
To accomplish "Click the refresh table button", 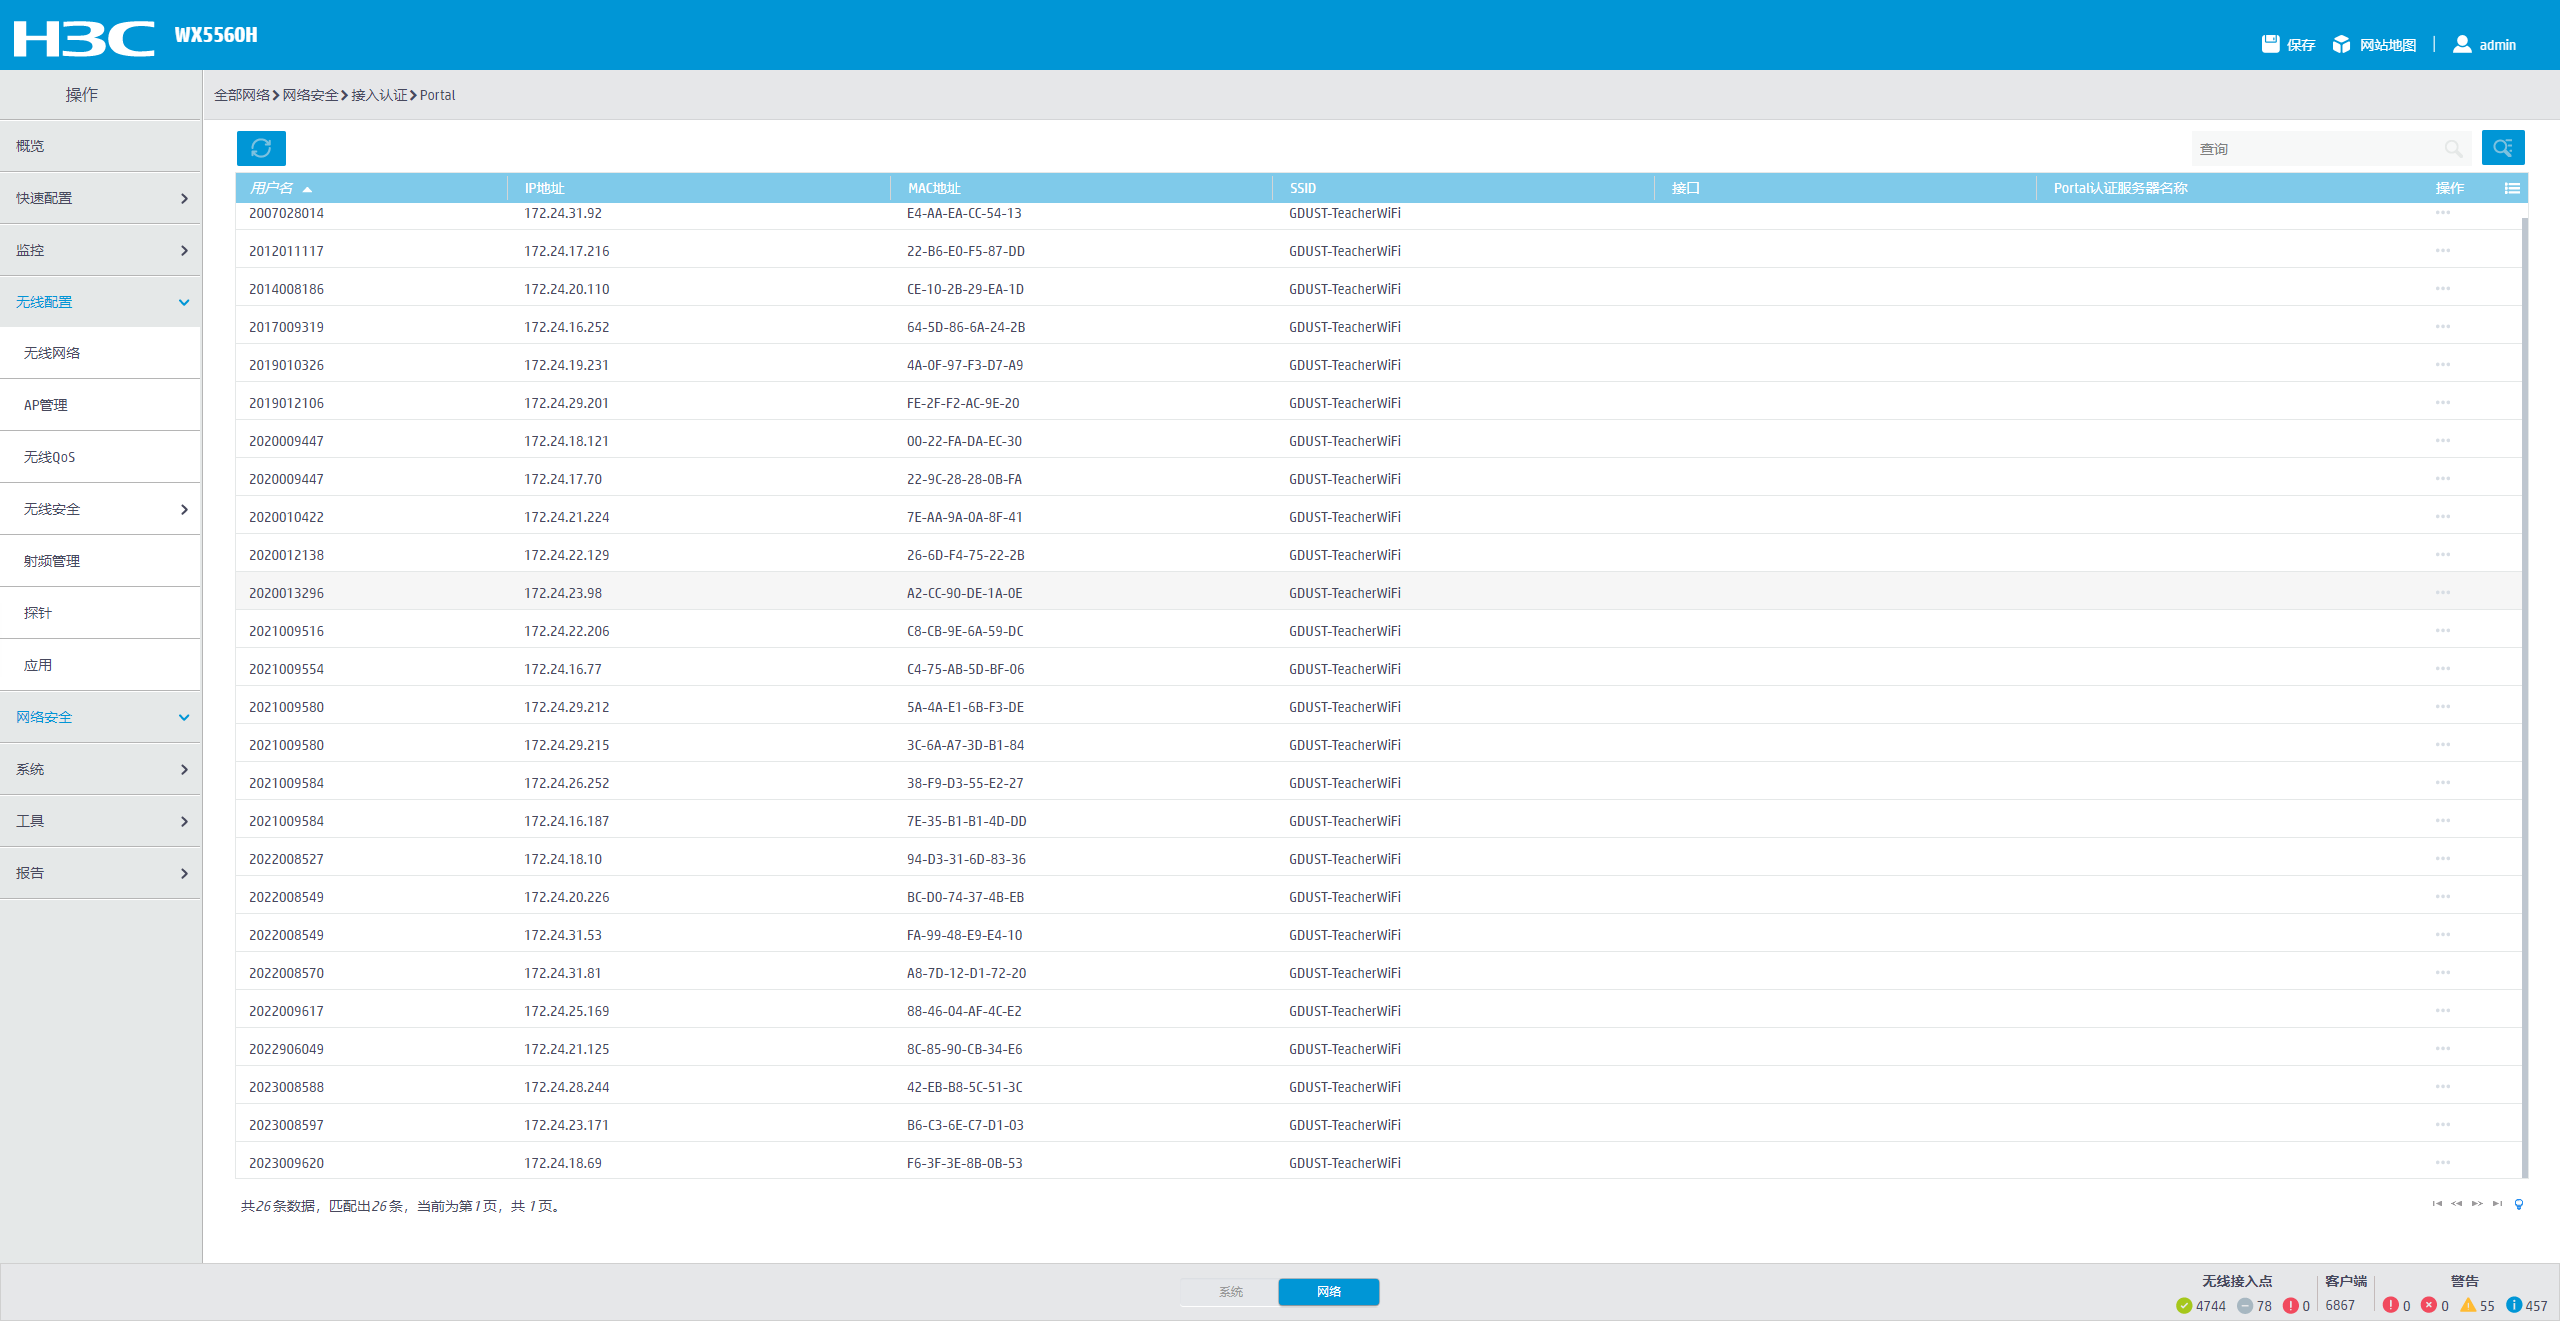I will [x=261, y=148].
